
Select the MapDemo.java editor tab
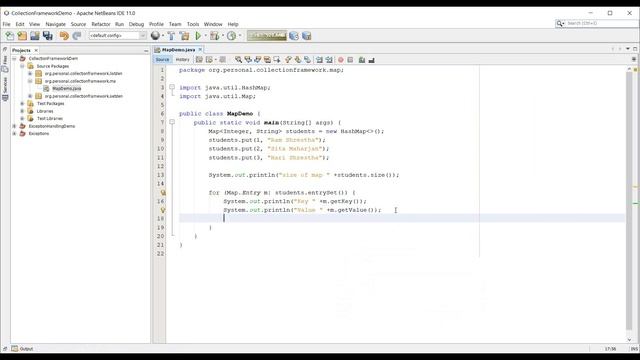coord(178,50)
